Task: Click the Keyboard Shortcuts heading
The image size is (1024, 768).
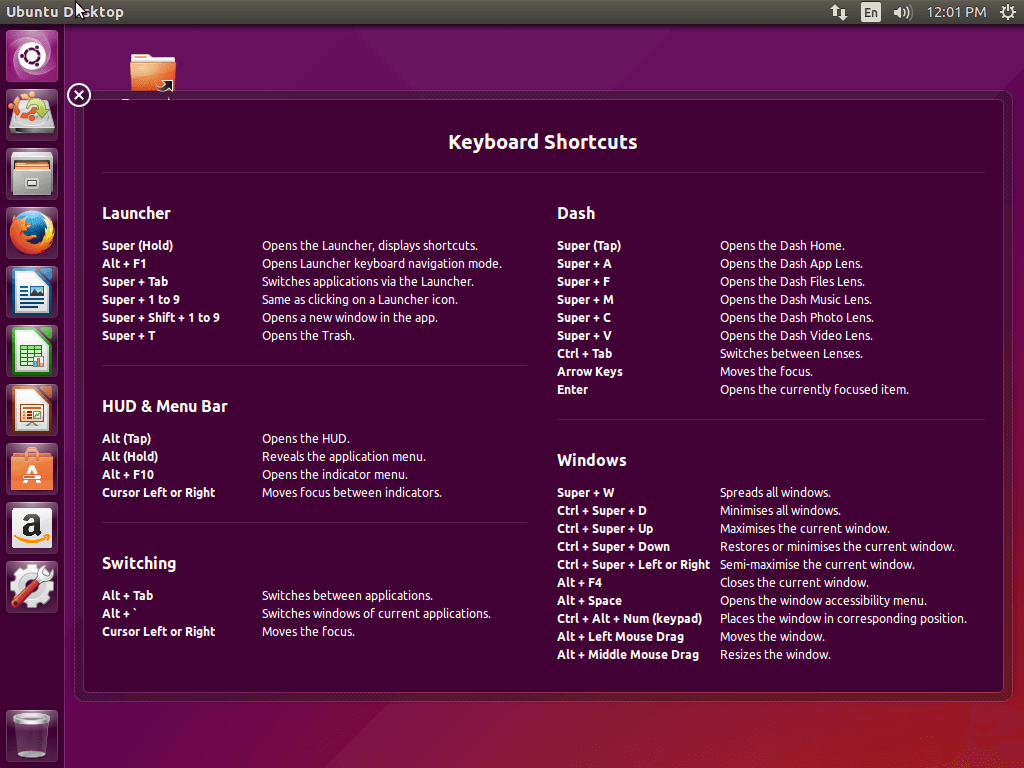Action: click(x=543, y=142)
